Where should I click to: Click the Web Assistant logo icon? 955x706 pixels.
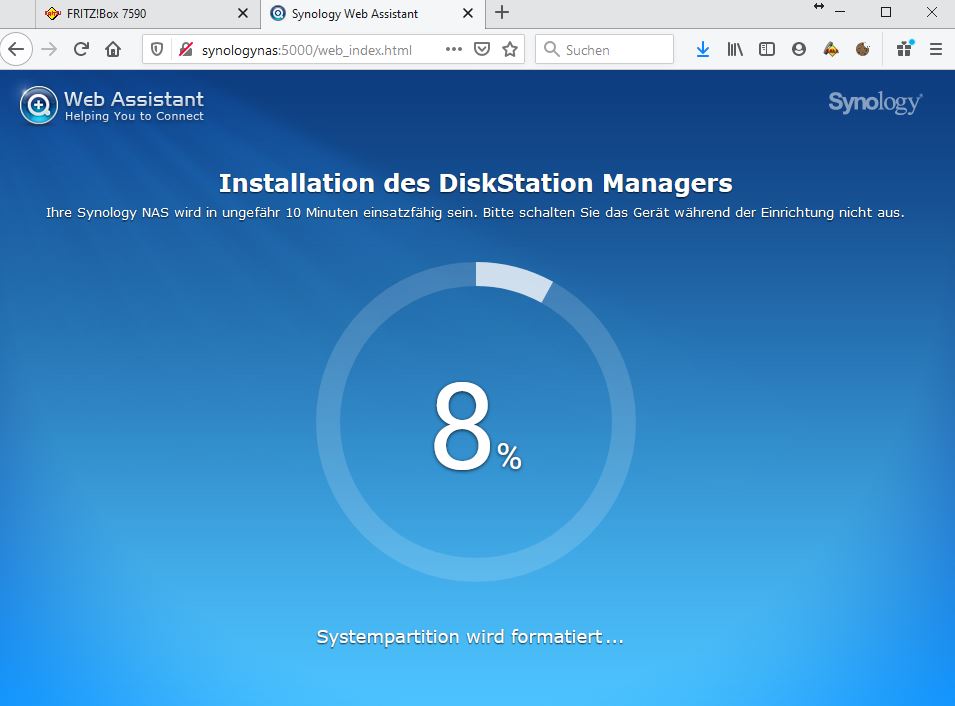click(38, 105)
